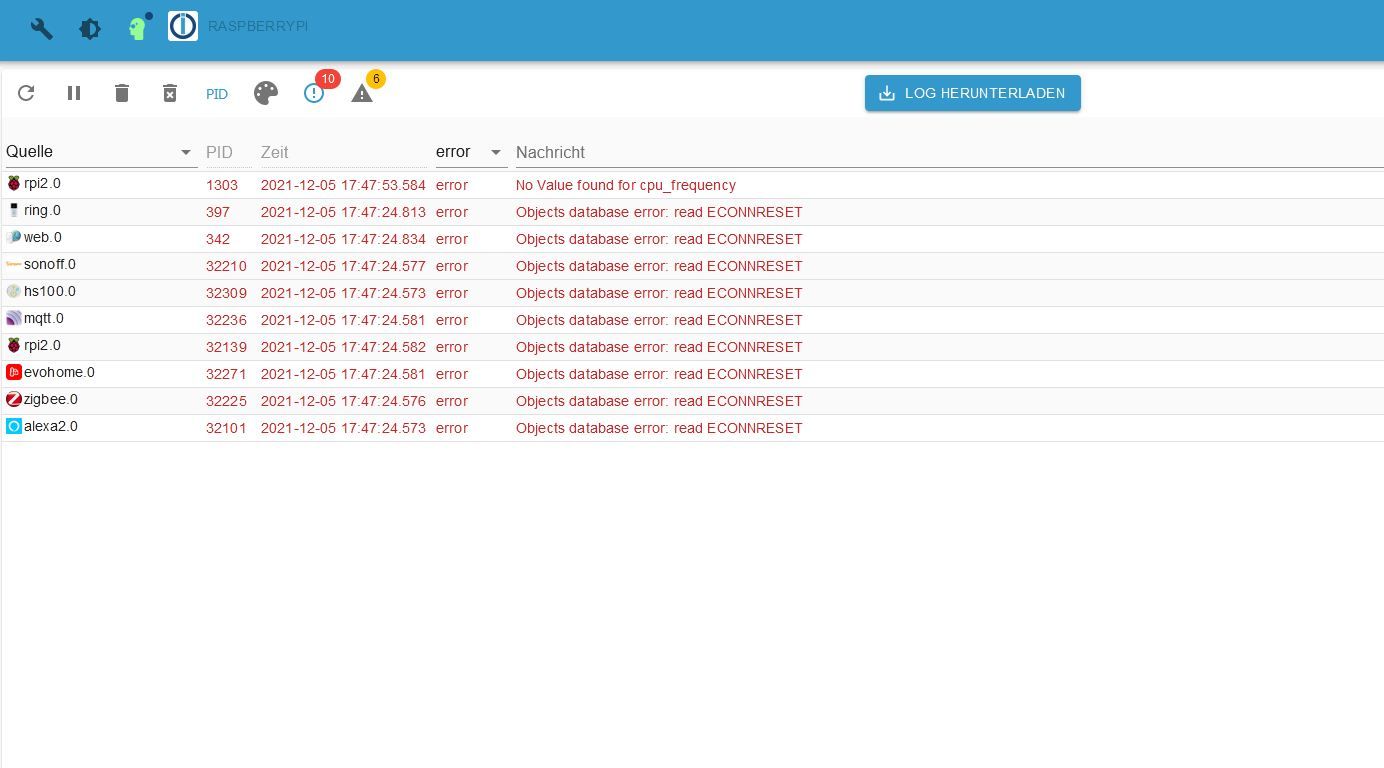
Task: Click PID value 32101
Action: click(x=226, y=428)
